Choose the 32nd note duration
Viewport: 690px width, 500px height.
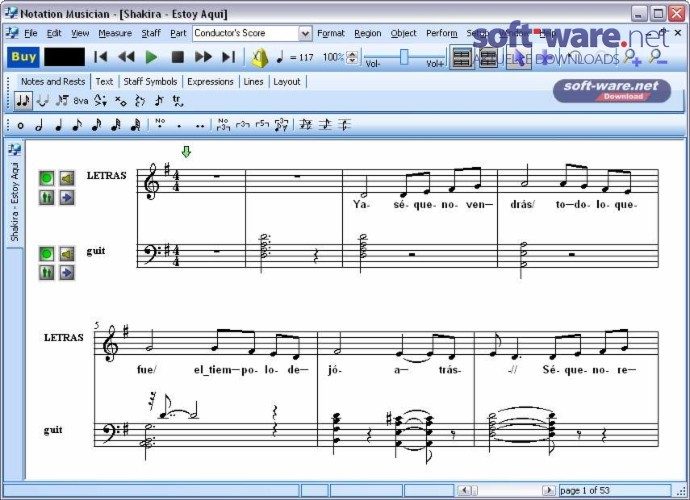(116, 126)
